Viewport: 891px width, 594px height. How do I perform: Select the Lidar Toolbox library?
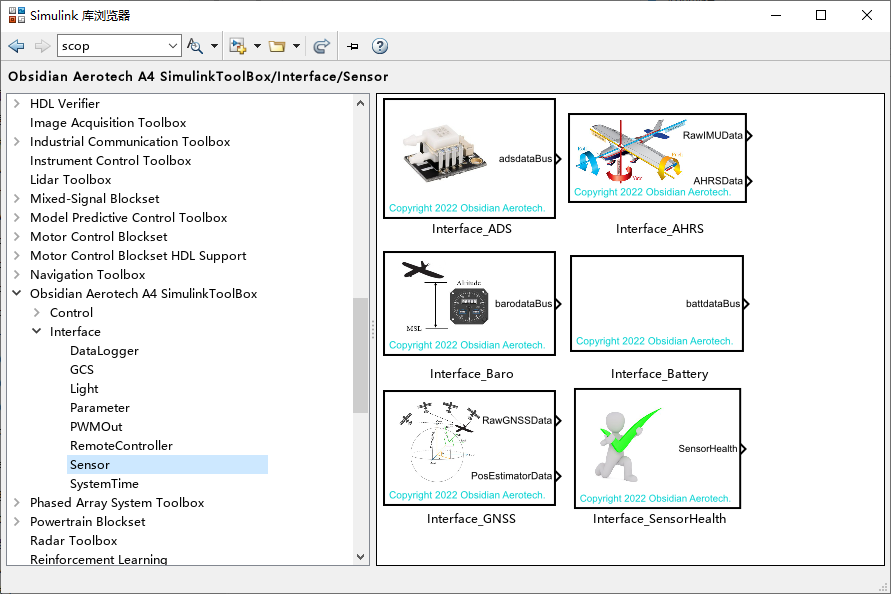pos(70,180)
